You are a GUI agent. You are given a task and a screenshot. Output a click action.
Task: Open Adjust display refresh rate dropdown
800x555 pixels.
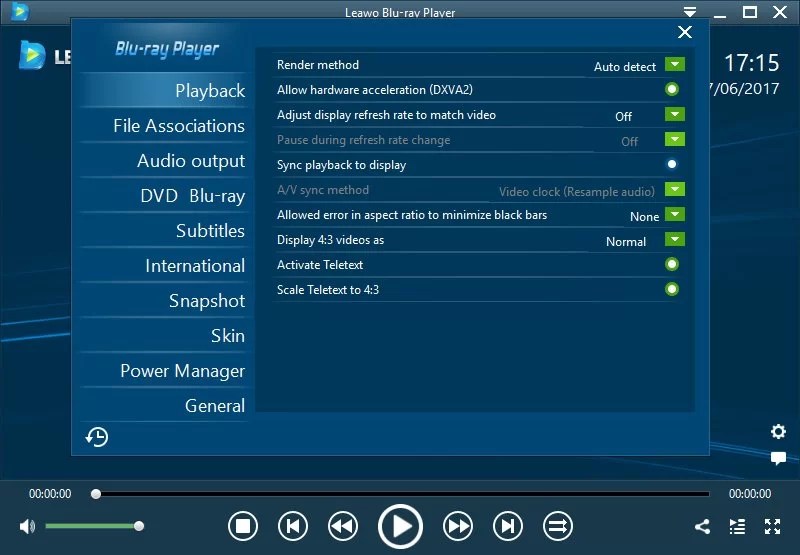coord(674,114)
